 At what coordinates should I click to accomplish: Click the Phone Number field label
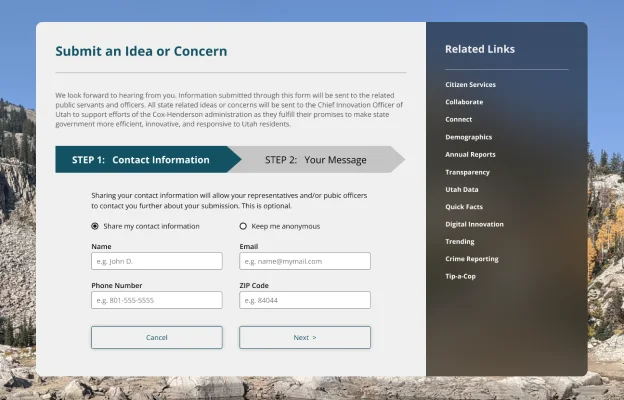tap(117, 285)
